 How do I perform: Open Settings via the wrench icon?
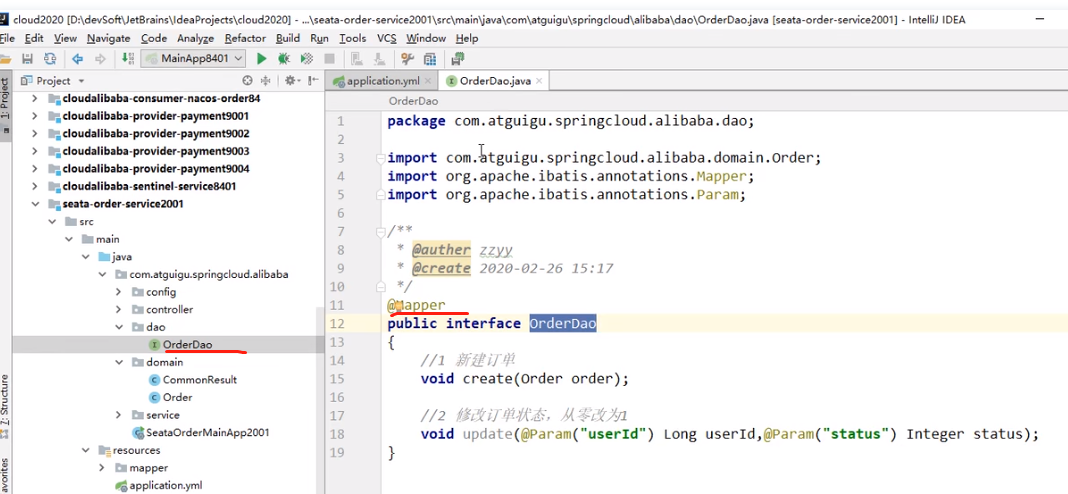407,59
